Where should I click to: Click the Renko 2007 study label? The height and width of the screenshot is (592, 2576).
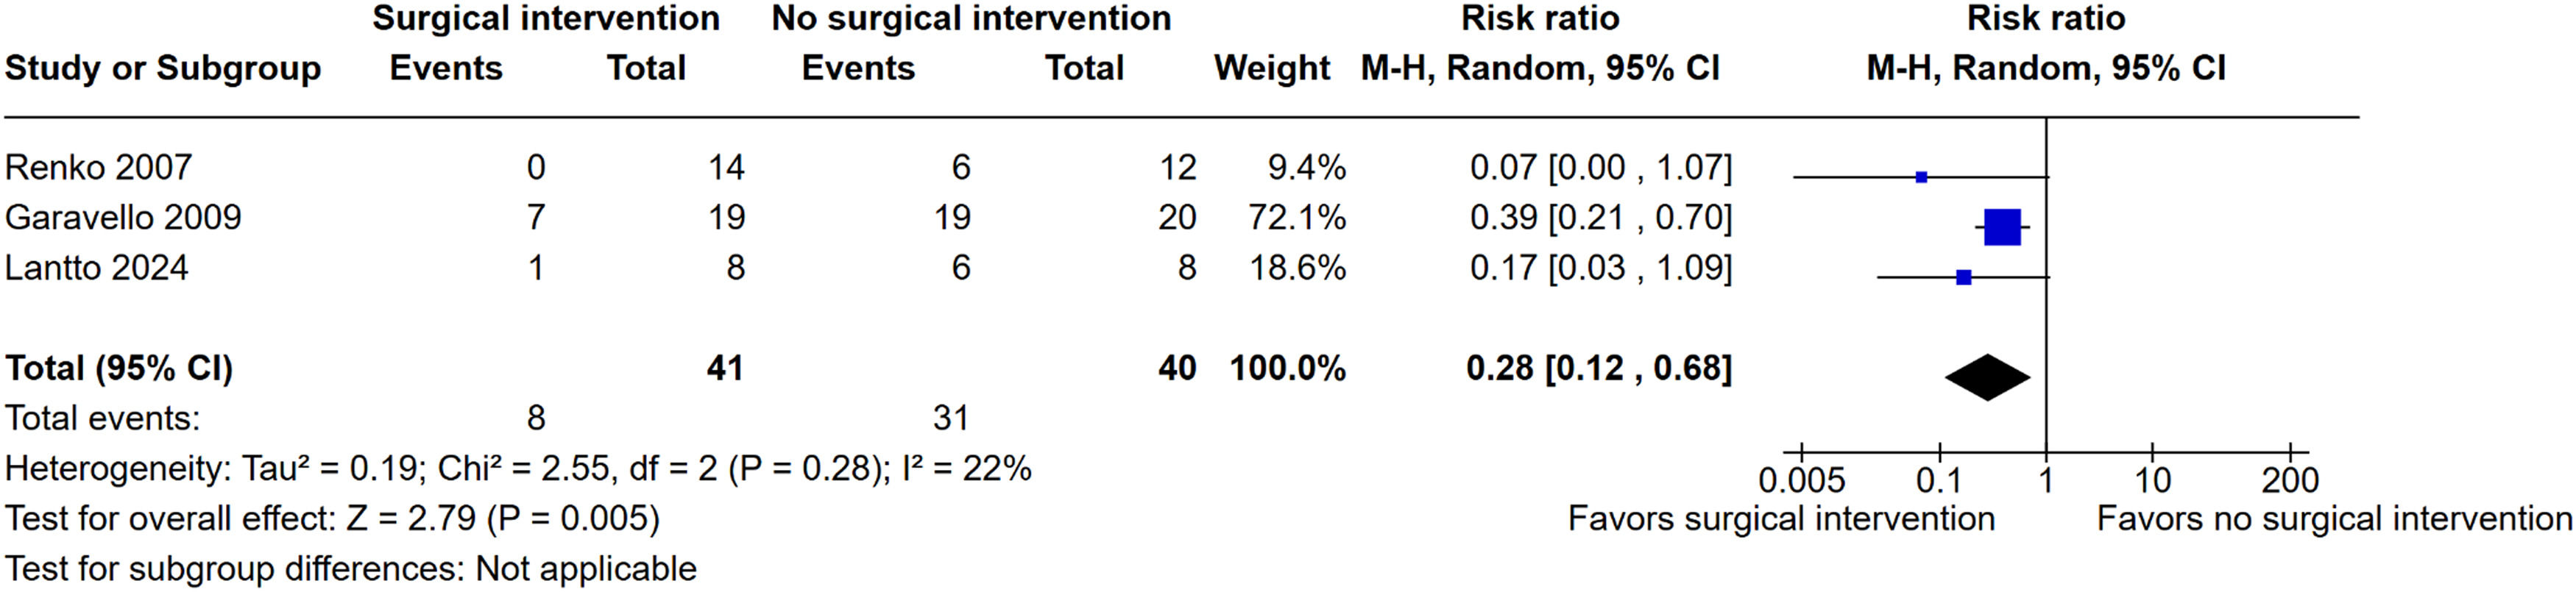point(98,167)
